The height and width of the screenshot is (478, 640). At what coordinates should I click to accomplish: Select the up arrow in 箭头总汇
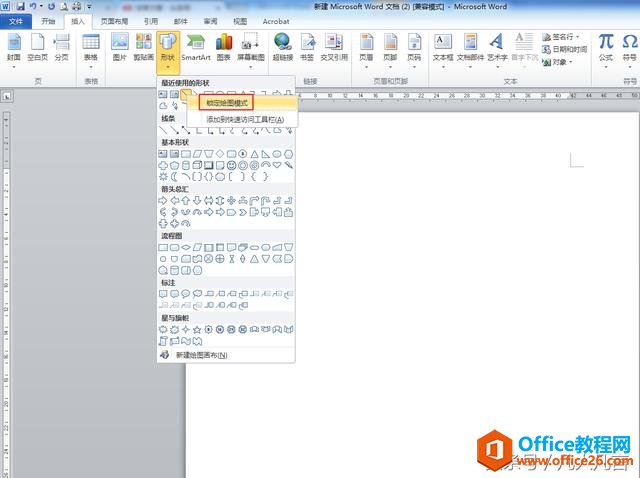(186, 200)
